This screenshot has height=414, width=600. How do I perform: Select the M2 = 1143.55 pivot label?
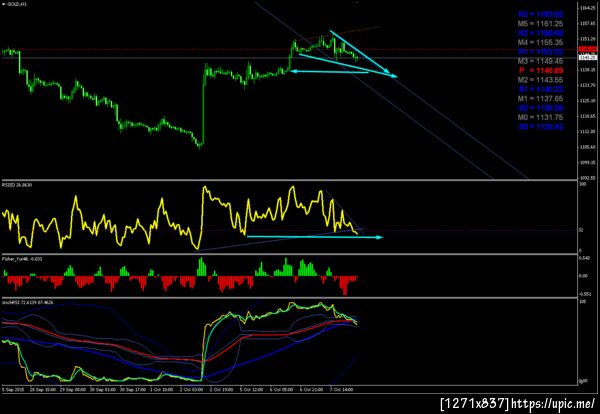point(540,80)
